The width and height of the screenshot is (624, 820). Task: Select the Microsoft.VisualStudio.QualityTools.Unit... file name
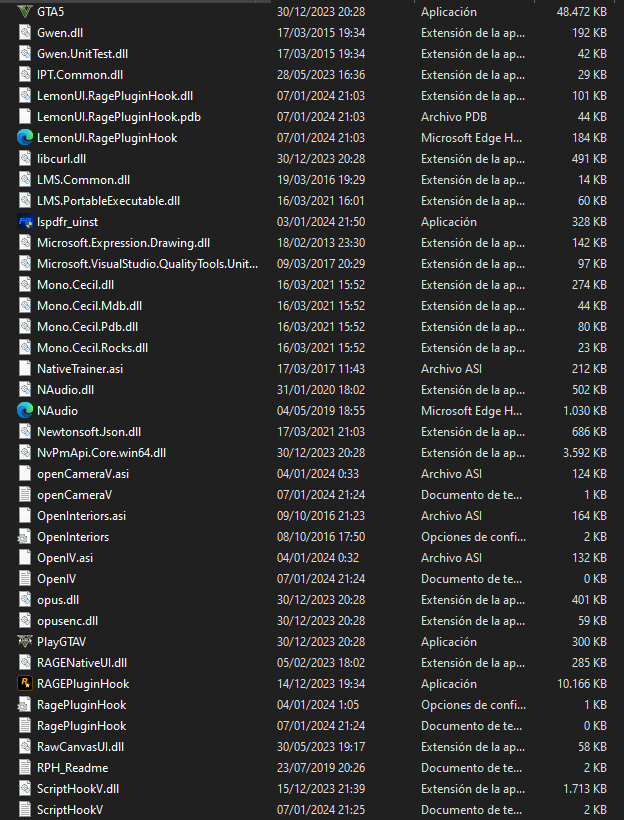[x=148, y=264]
